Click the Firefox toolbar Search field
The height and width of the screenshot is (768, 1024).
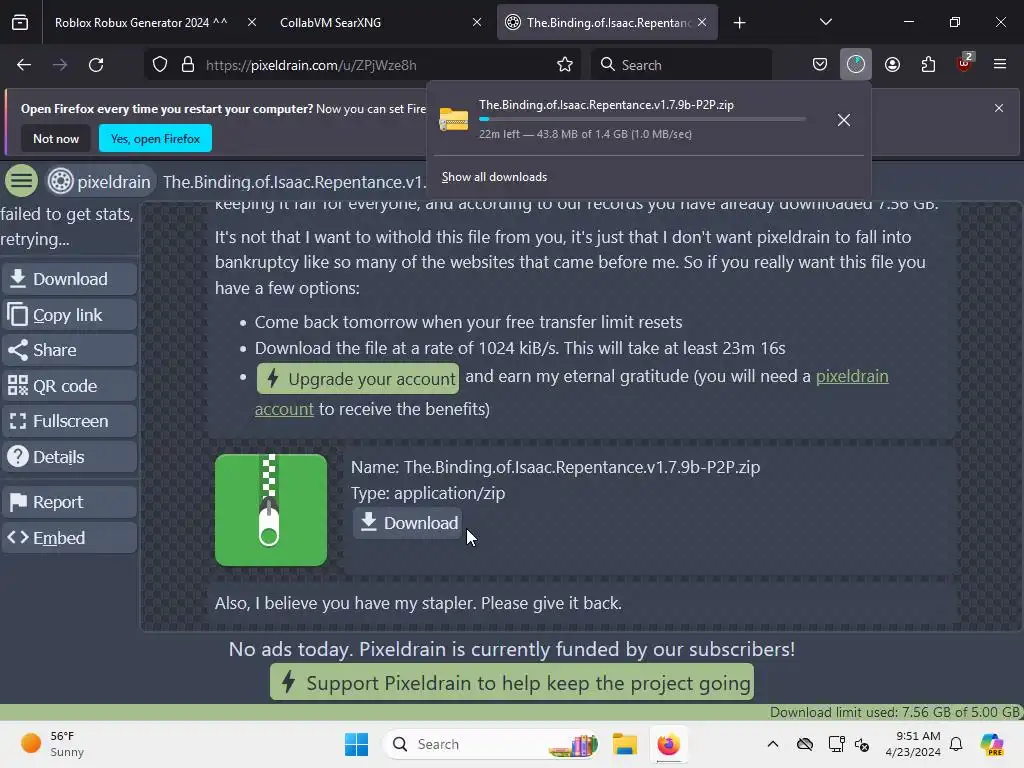coord(681,65)
